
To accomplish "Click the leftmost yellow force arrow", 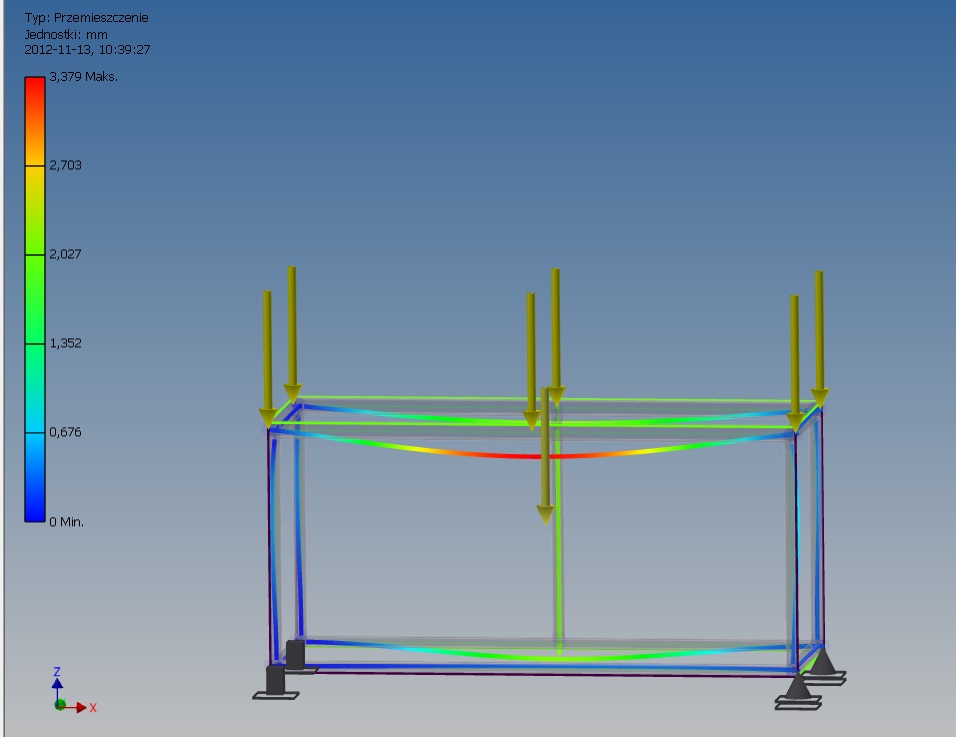I will pyautogui.click(x=267, y=350).
